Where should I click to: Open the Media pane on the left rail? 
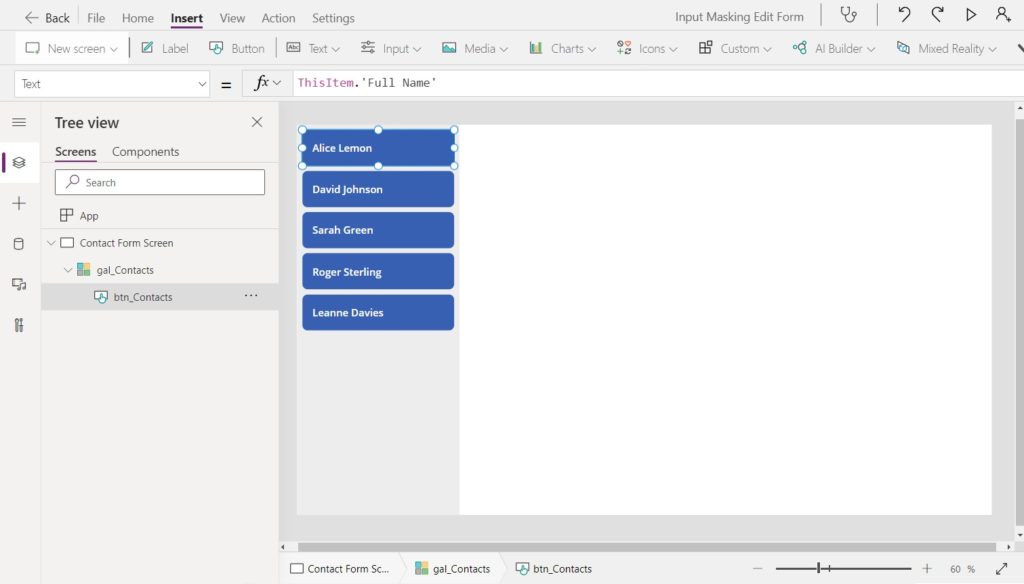point(18,283)
